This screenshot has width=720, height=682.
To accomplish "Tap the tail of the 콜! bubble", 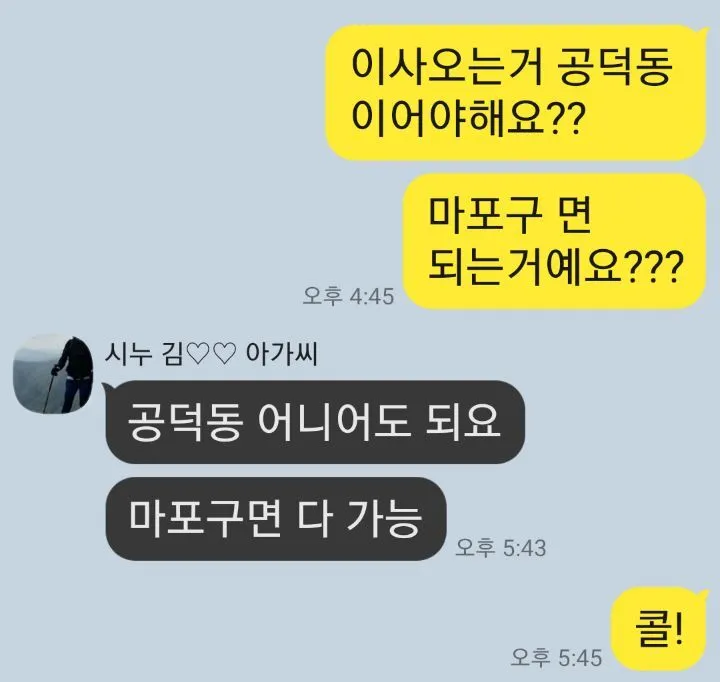I will (705, 593).
